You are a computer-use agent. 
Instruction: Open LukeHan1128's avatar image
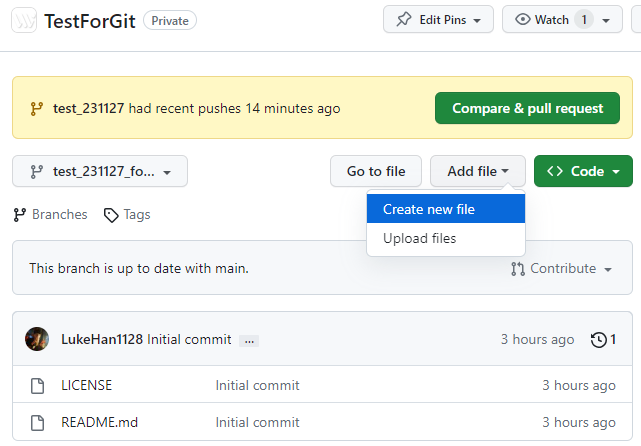pos(37,339)
